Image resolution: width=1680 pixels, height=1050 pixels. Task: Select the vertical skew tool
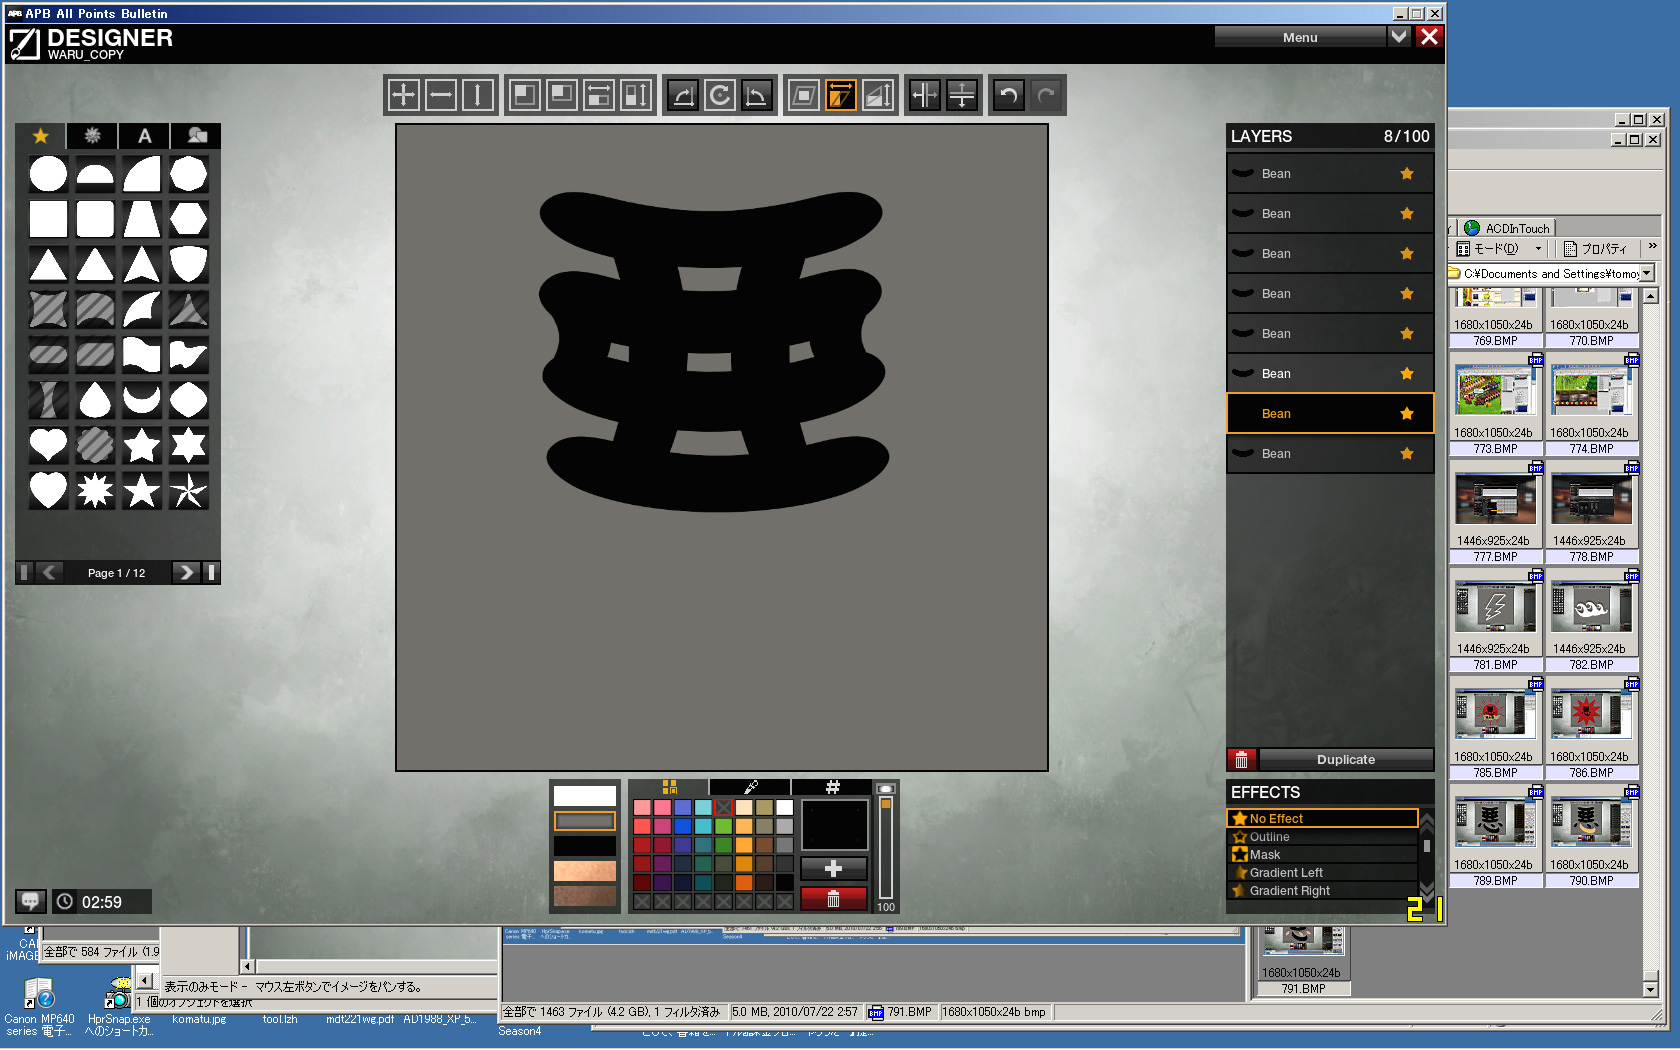click(x=878, y=95)
